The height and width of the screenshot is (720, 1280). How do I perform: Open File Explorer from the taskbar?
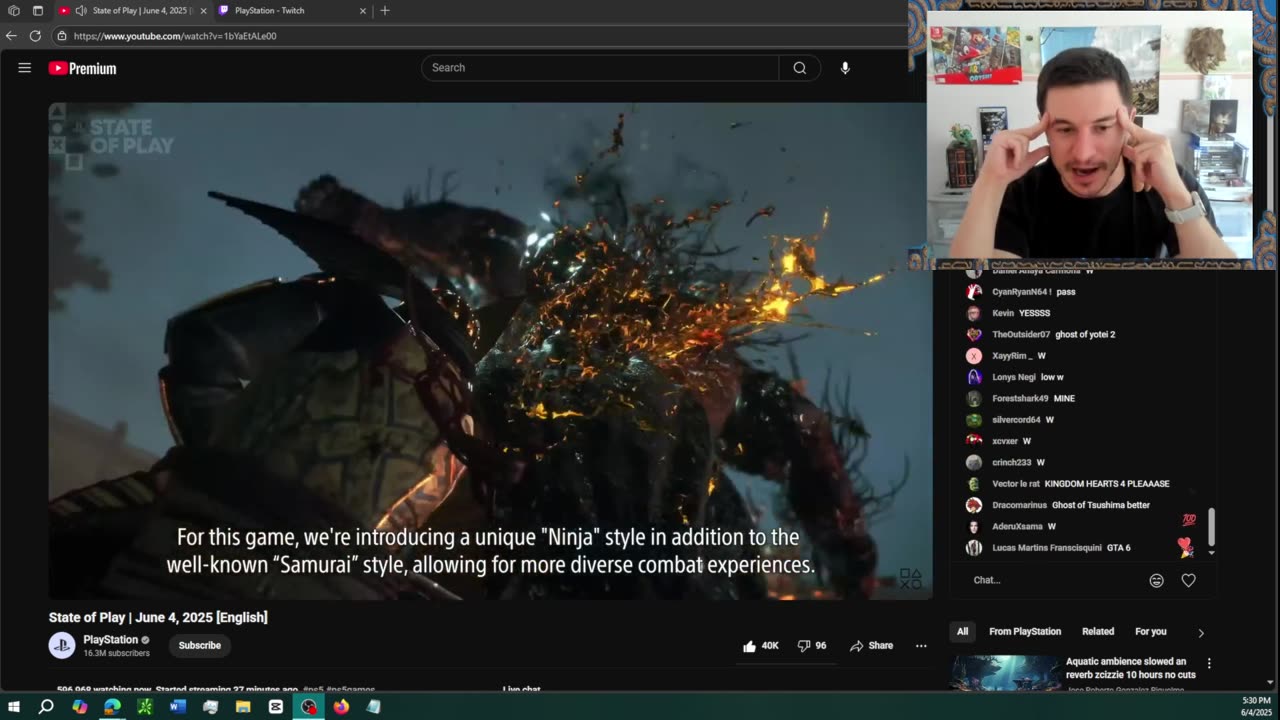(x=243, y=707)
